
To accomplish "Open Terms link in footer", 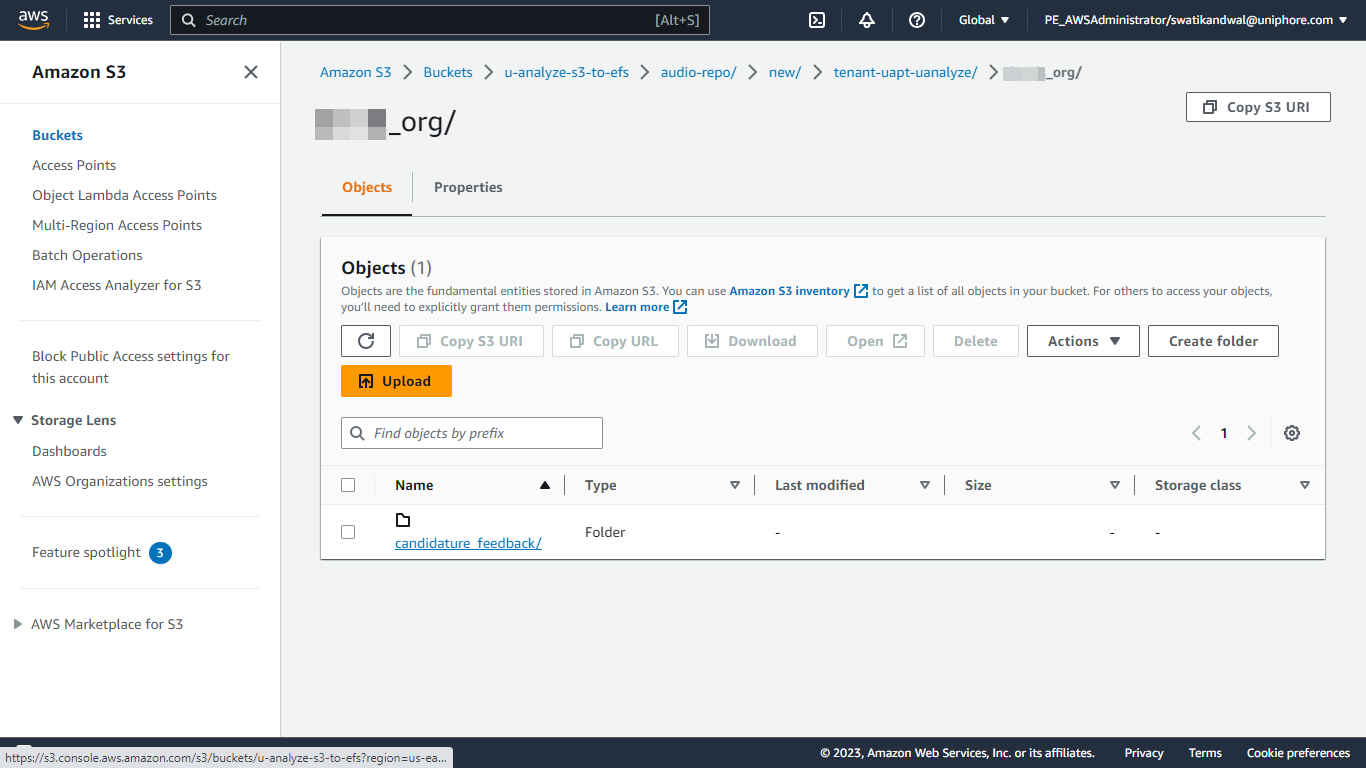I will point(1205,753).
